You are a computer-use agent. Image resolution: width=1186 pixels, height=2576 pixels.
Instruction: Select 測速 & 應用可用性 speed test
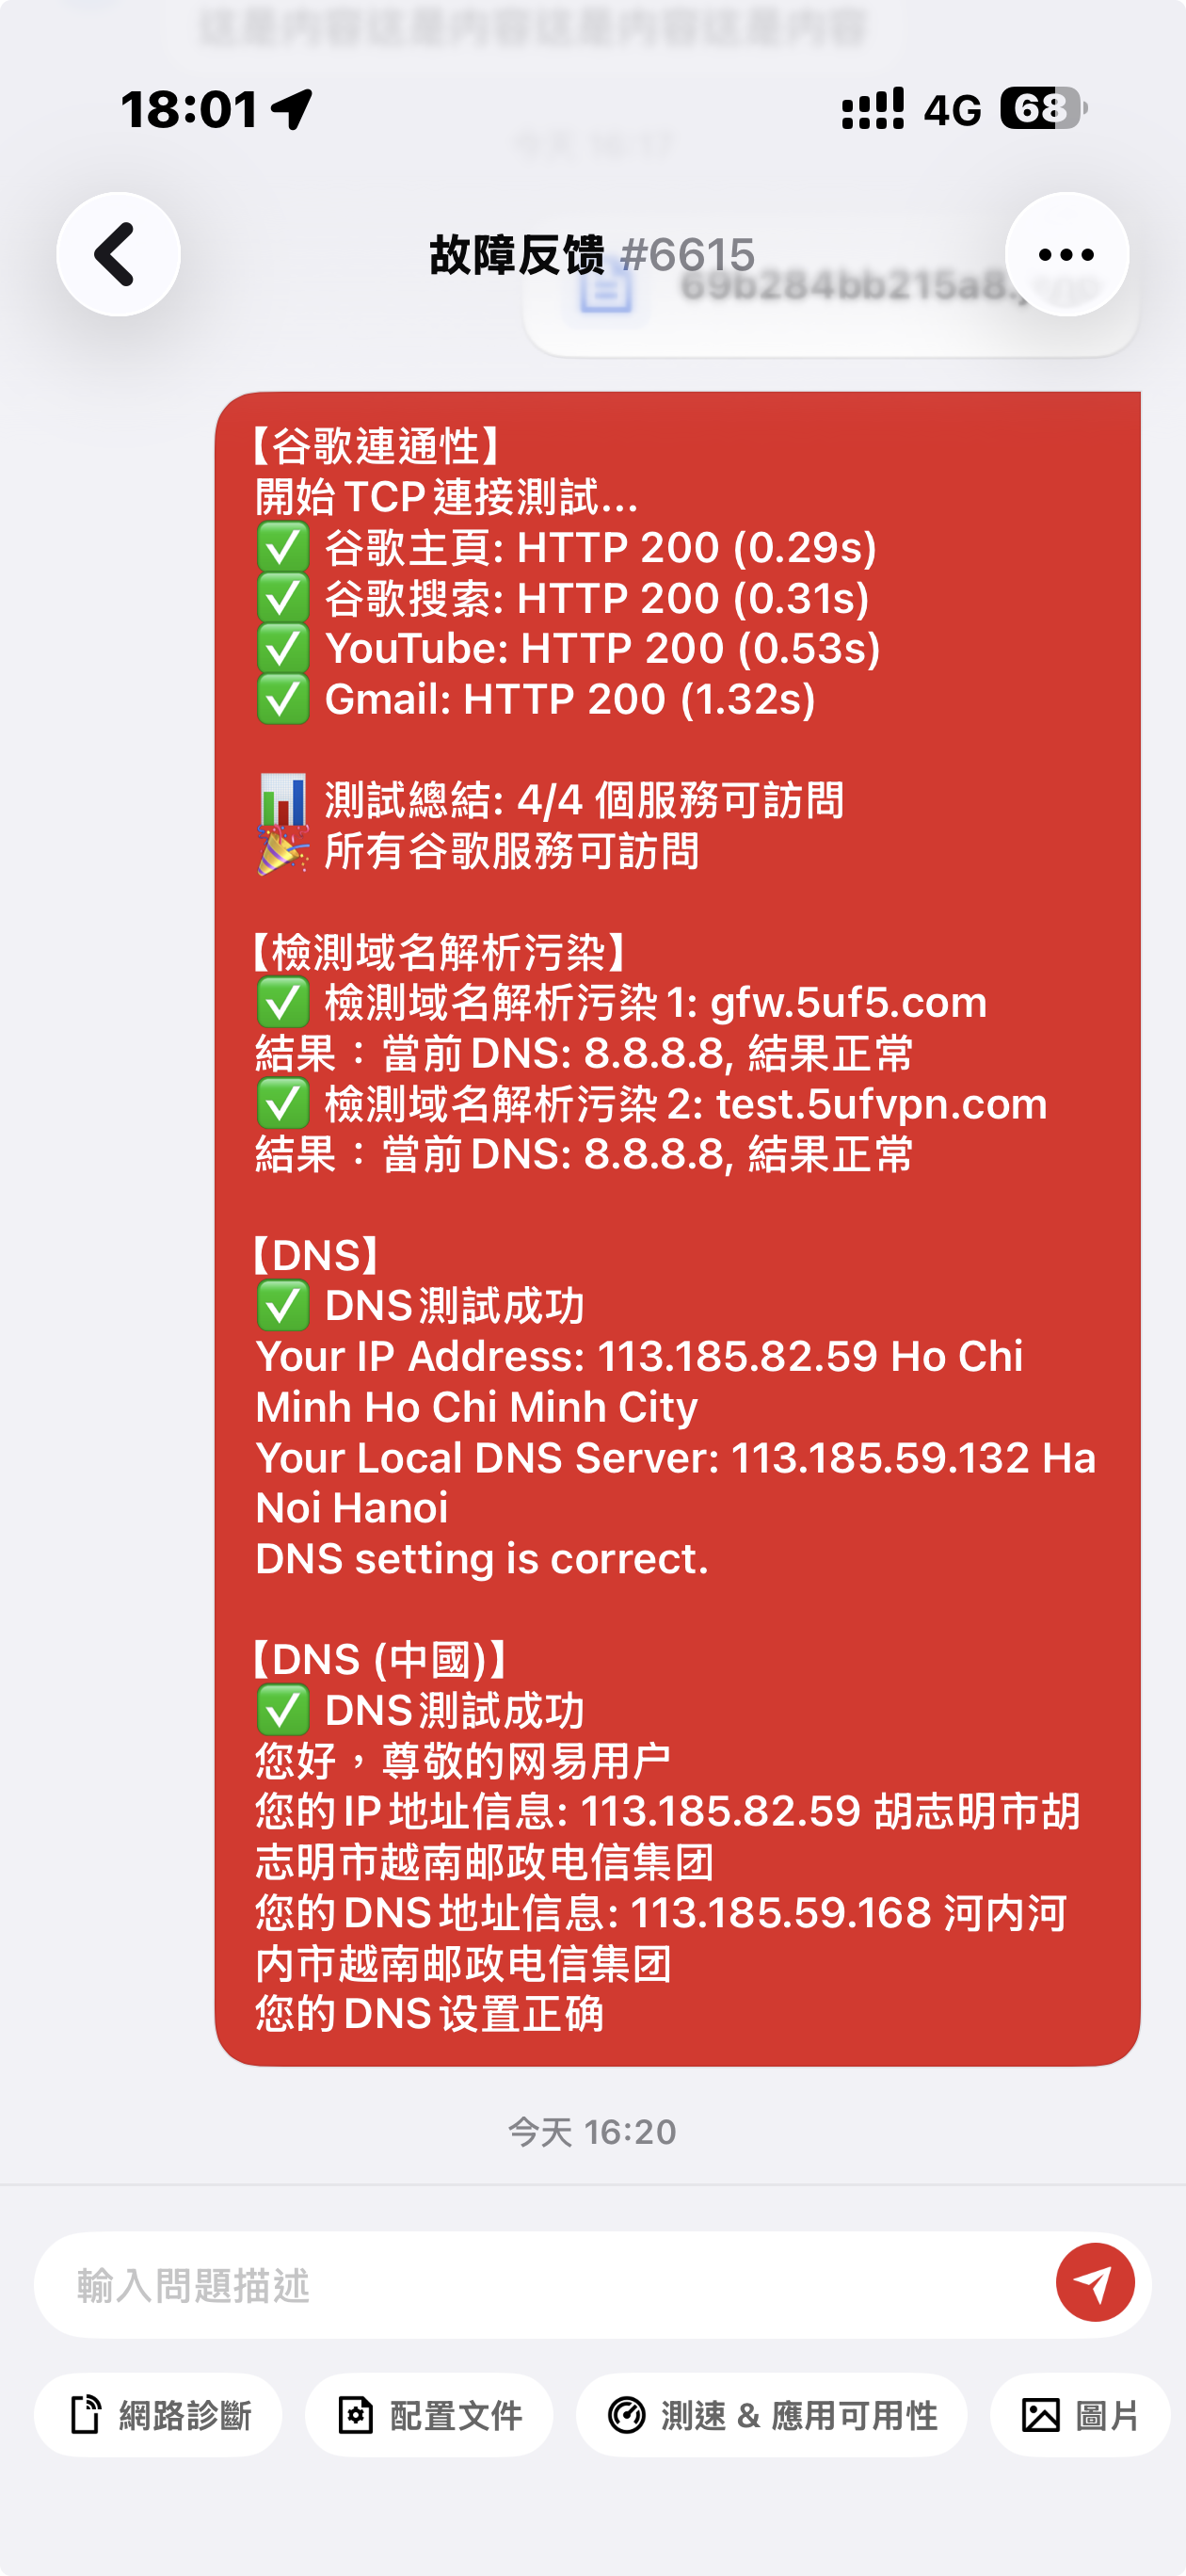pos(772,2415)
